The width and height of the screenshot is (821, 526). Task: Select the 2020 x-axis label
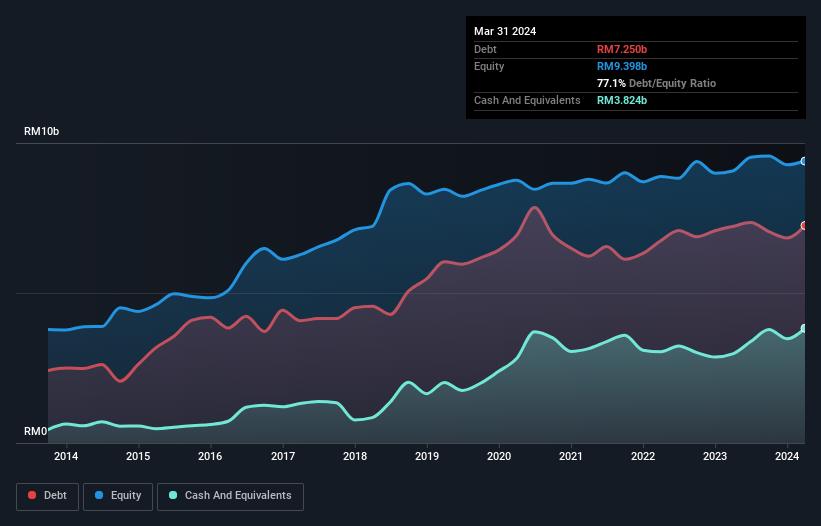[x=499, y=456]
